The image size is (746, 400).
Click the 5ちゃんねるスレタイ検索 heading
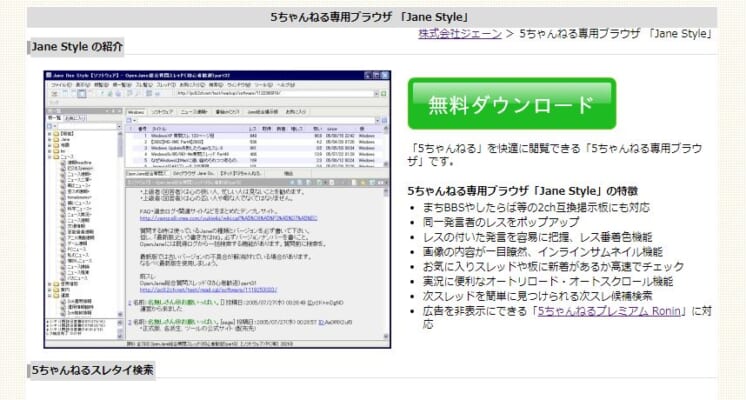click(x=92, y=370)
